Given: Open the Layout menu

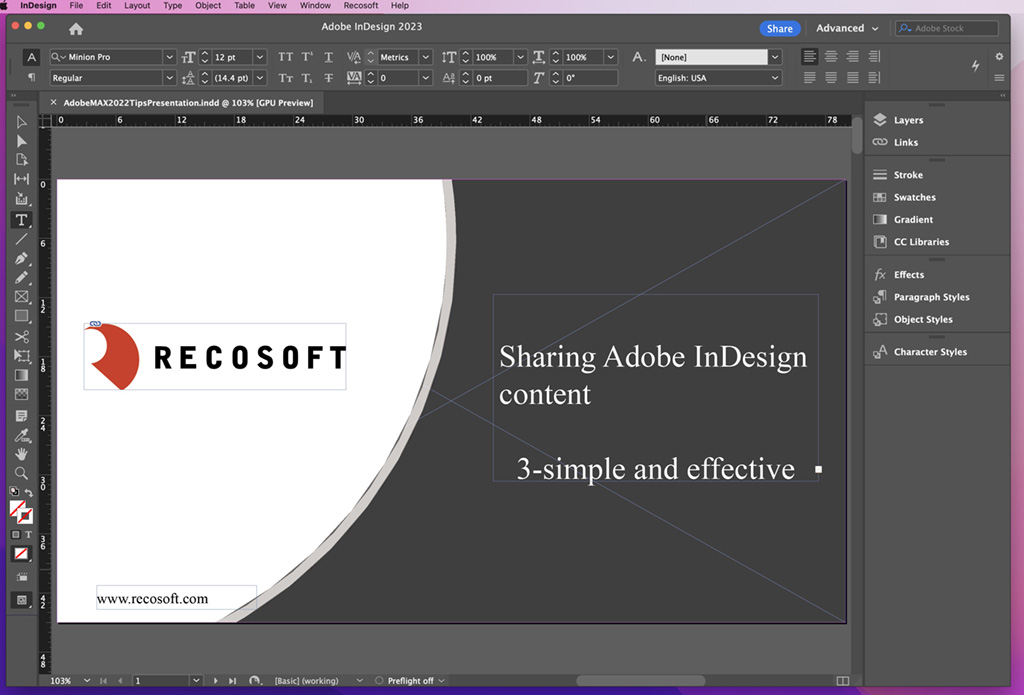Looking at the screenshot, I should point(137,6).
